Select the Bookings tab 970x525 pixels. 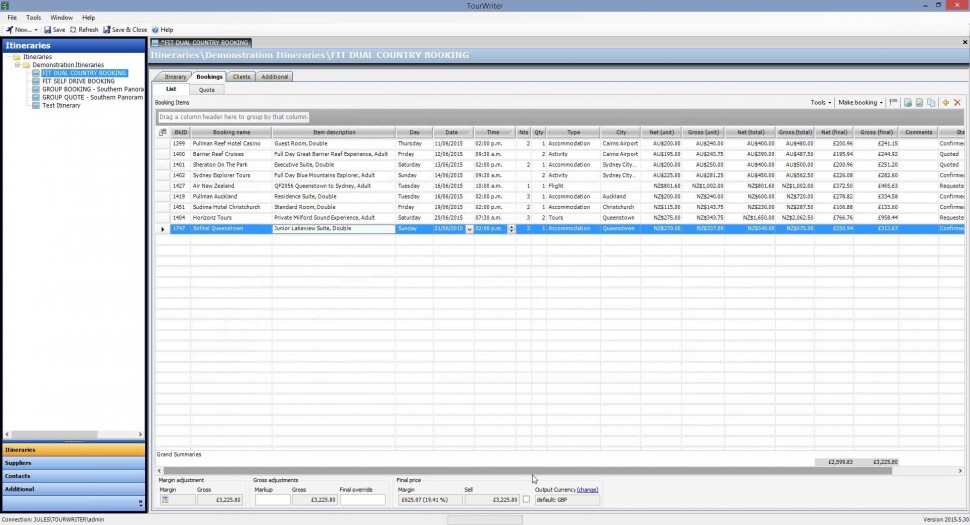tap(208, 77)
